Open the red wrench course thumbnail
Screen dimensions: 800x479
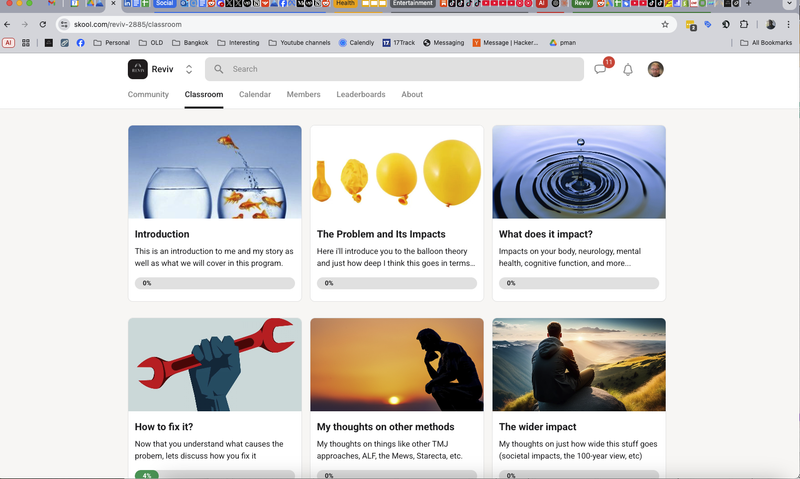(x=214, y=364)
